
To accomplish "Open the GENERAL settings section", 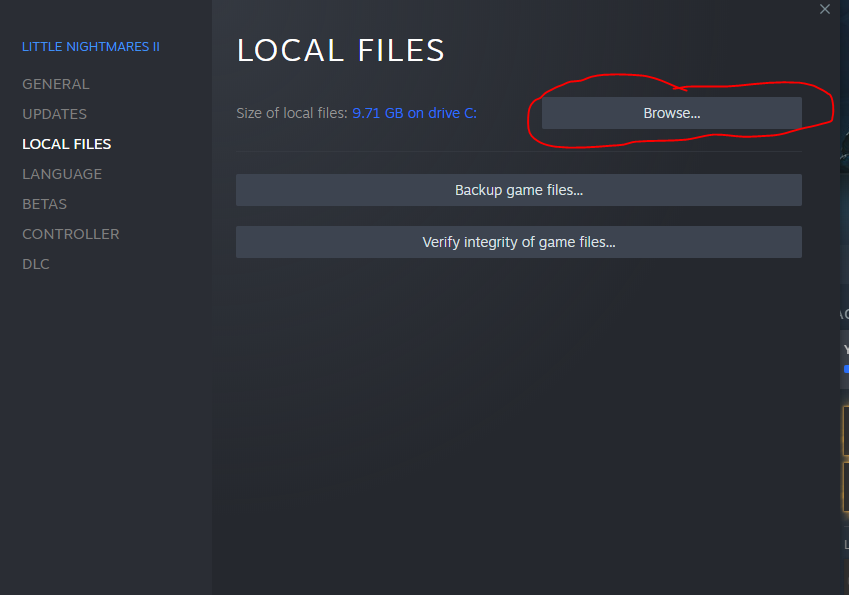I will point(56,84).
